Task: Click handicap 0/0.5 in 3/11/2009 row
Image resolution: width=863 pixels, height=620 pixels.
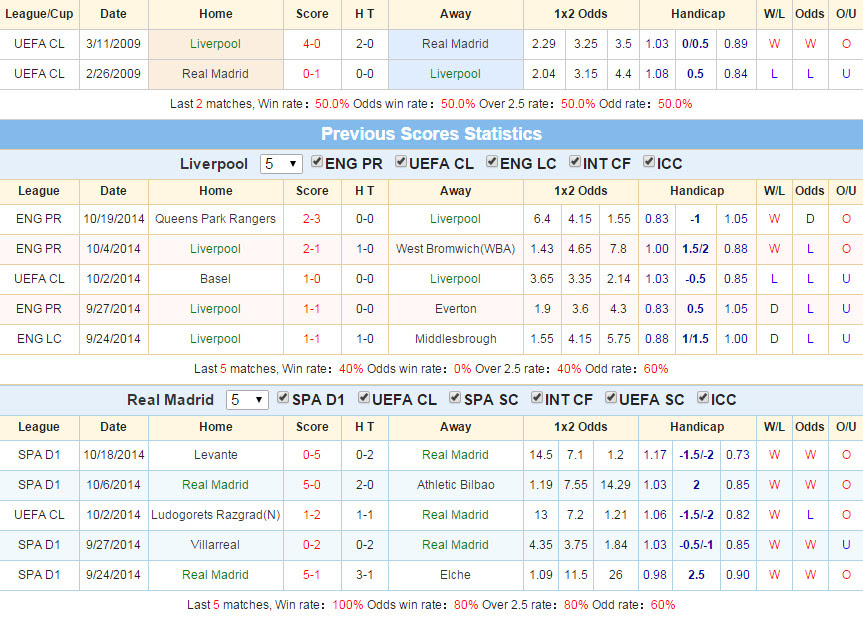Action: point(695,44)
